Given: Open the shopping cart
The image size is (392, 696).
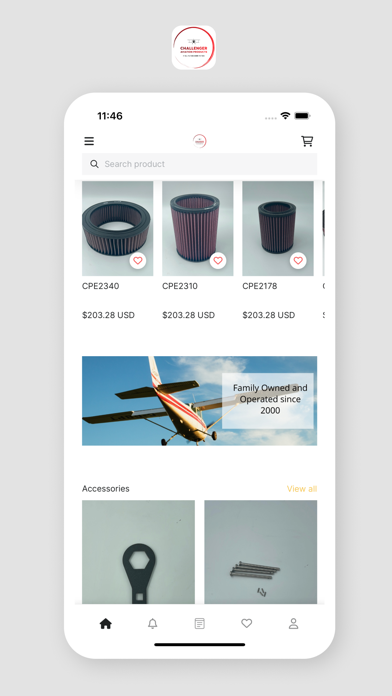Looking at the screenshot, I should click(x=307, y=141).
